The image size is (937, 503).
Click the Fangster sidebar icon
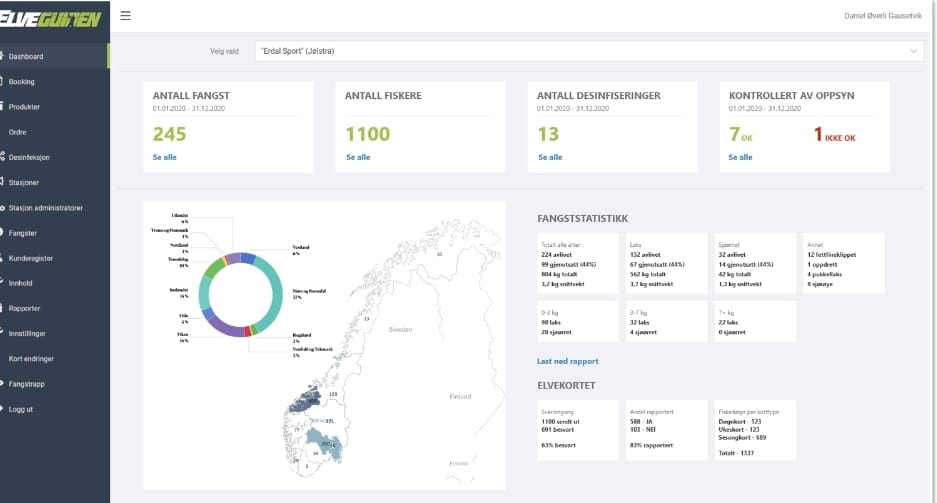pos(3,233)
